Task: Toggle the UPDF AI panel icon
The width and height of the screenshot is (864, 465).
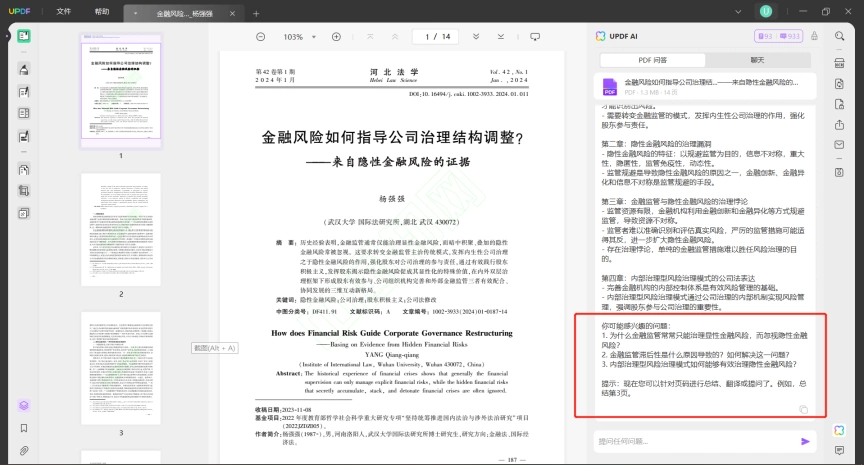Action: pos(839,430)
